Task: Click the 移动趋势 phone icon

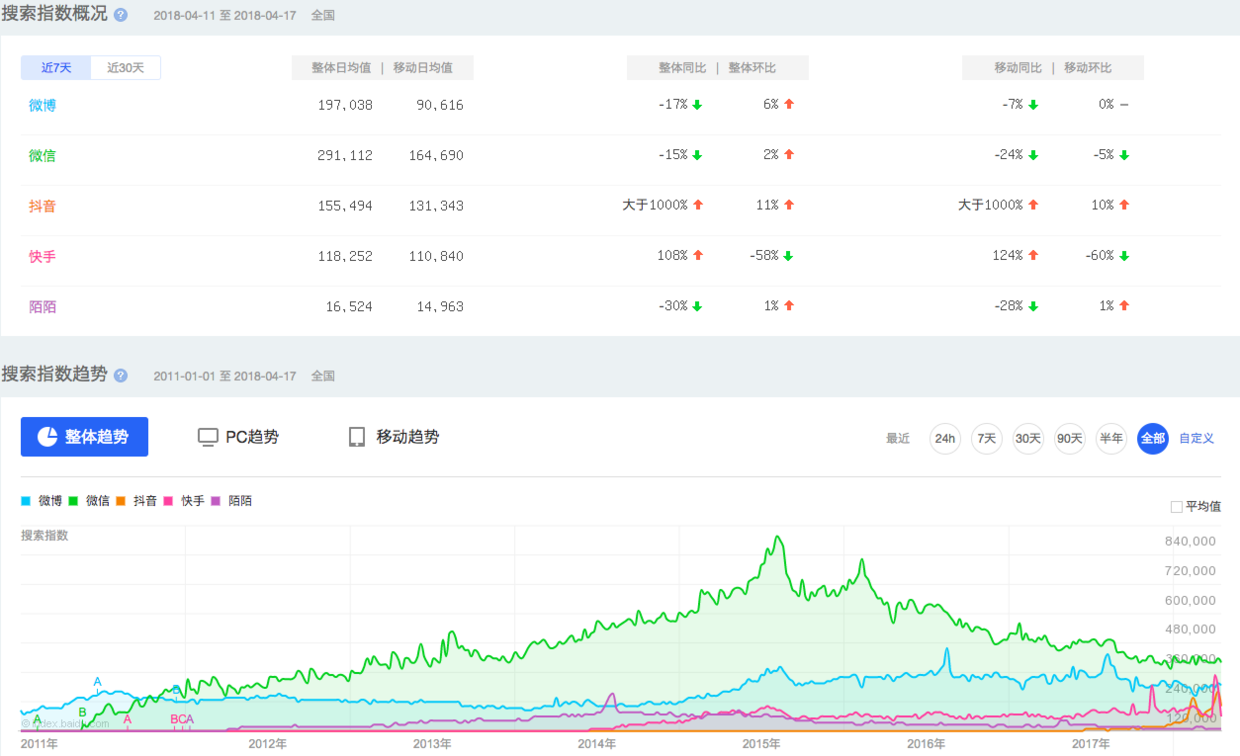Action: [x=356, y=436]
